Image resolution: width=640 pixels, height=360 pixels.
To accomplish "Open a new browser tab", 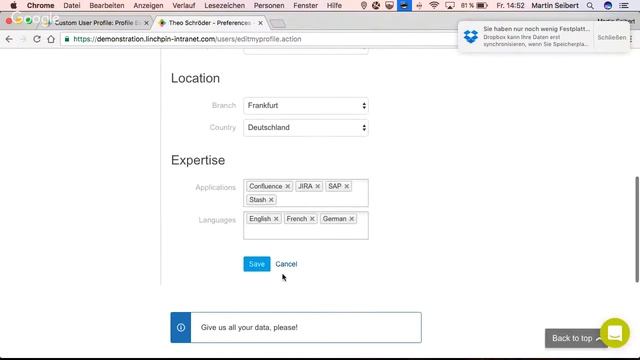I will point(278,23).
